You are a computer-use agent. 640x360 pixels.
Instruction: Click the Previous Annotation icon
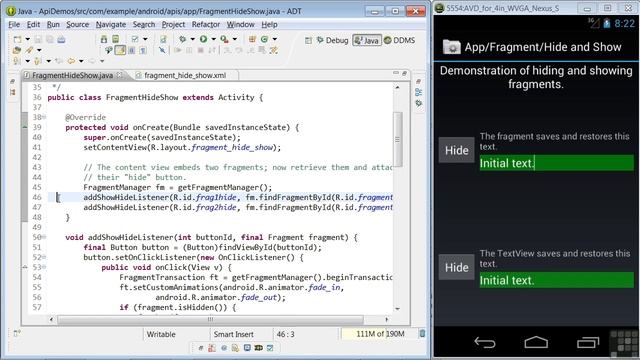[37, 61]
